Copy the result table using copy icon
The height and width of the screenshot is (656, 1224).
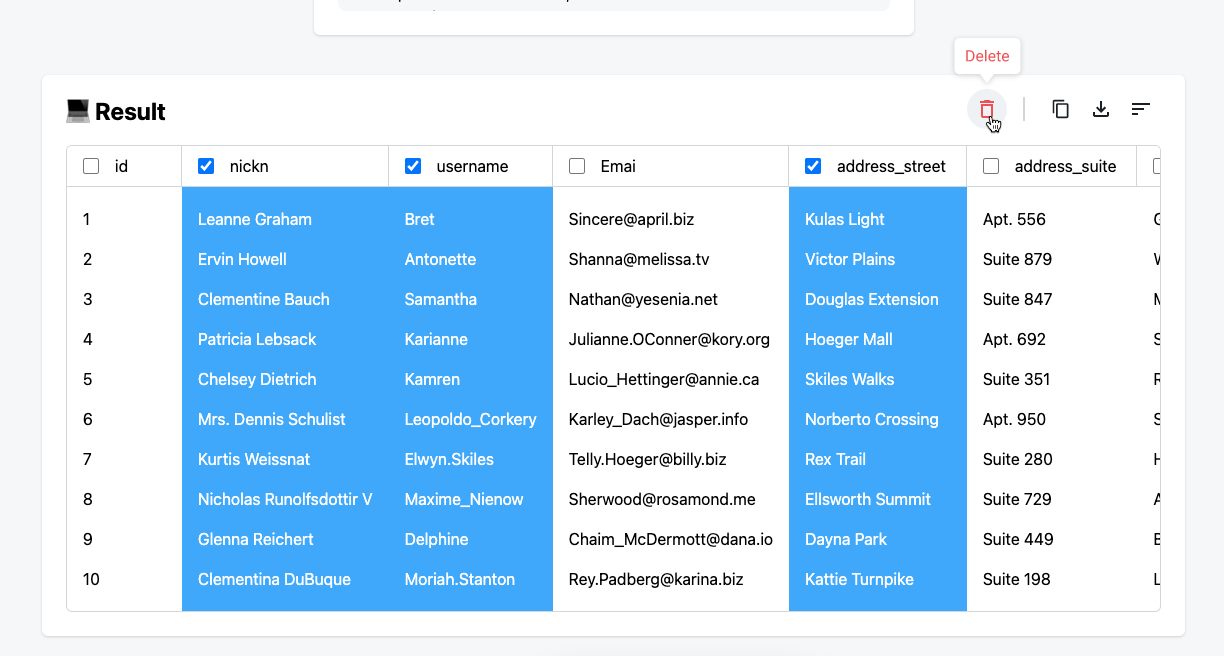pos(1061,109)
